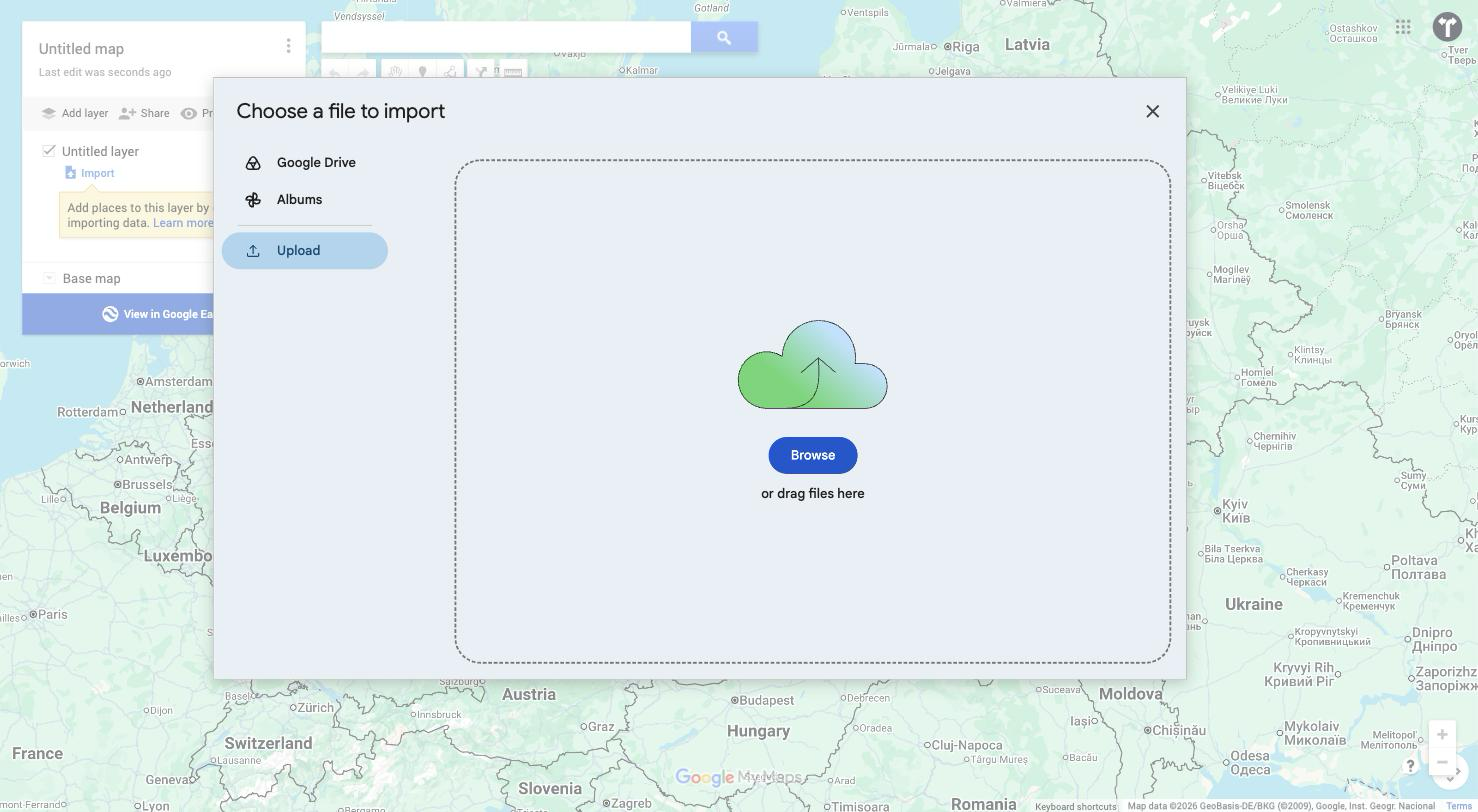Select the Draw a line tool
Screen dimensions: 1478x812
coord(450,72)
